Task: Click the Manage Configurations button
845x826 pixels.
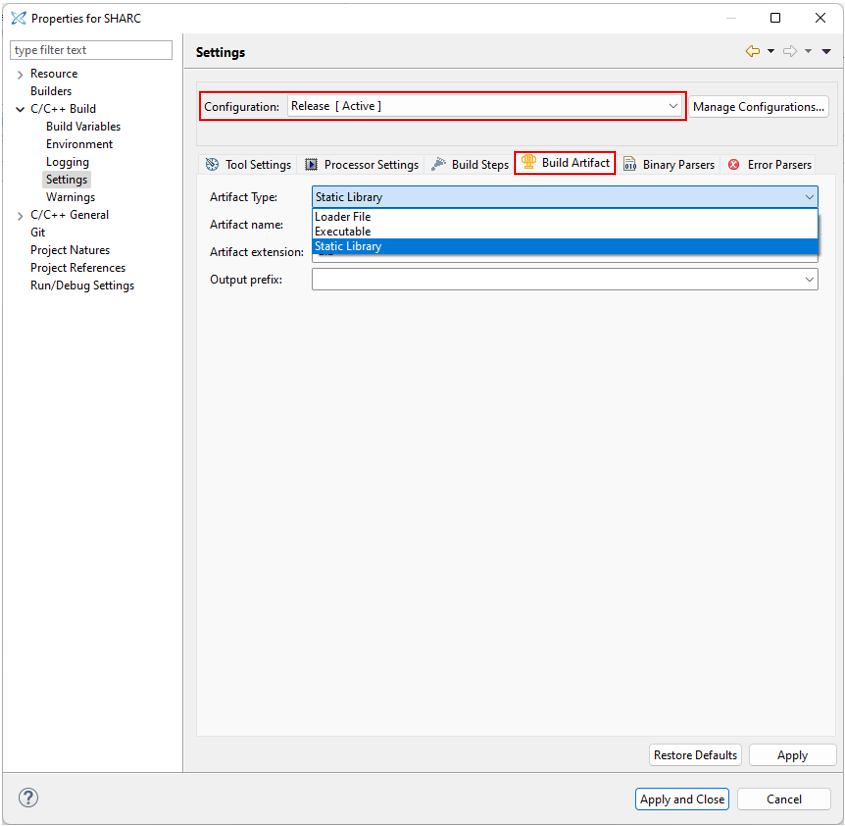Action: click(x=759, y=107)
